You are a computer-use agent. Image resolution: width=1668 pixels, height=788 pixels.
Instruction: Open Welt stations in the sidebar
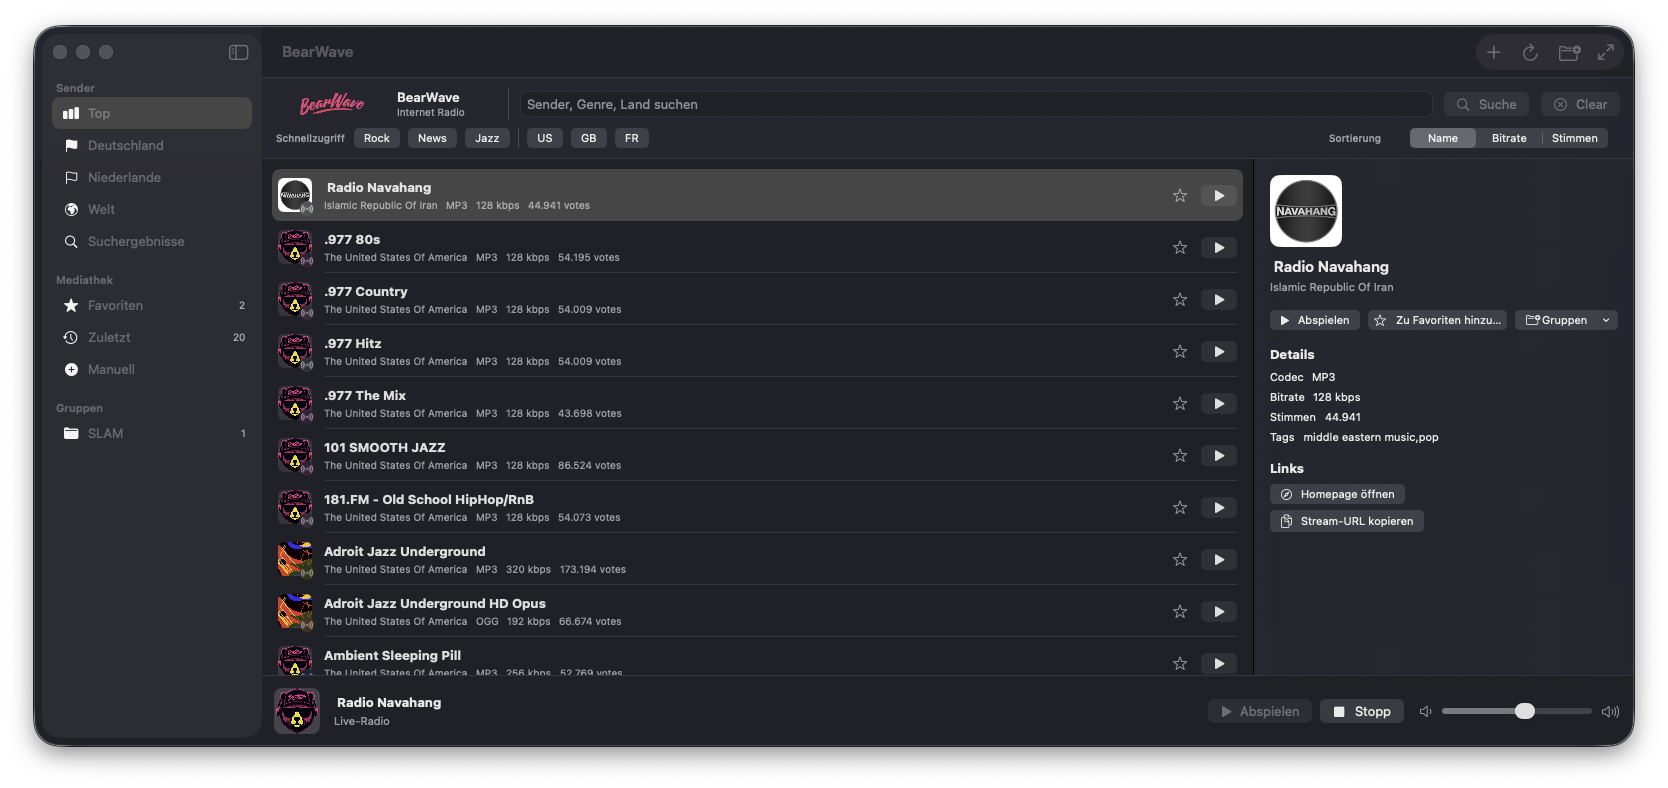click(152, 209)
